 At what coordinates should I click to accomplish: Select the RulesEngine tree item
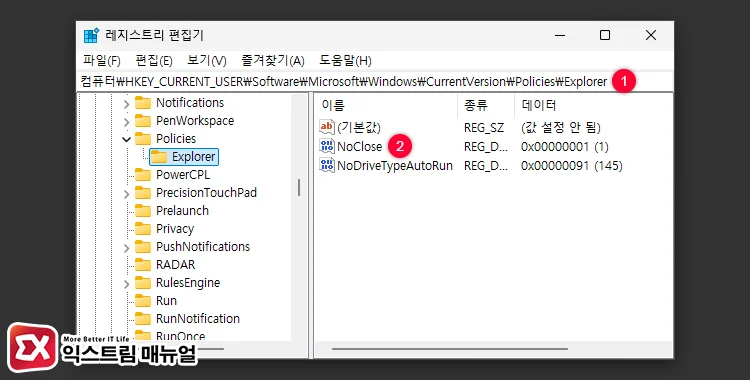click(x=188, y=283)
